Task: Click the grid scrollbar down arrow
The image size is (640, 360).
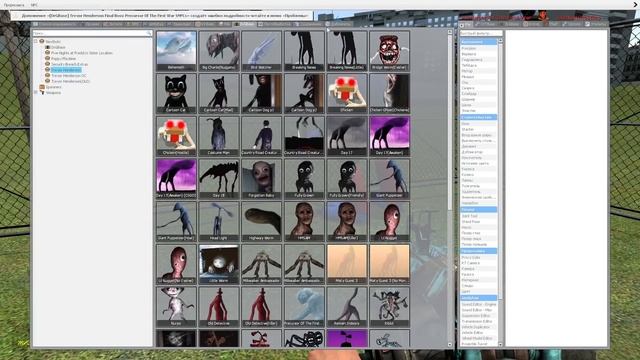Action: (x=450, y=345)
